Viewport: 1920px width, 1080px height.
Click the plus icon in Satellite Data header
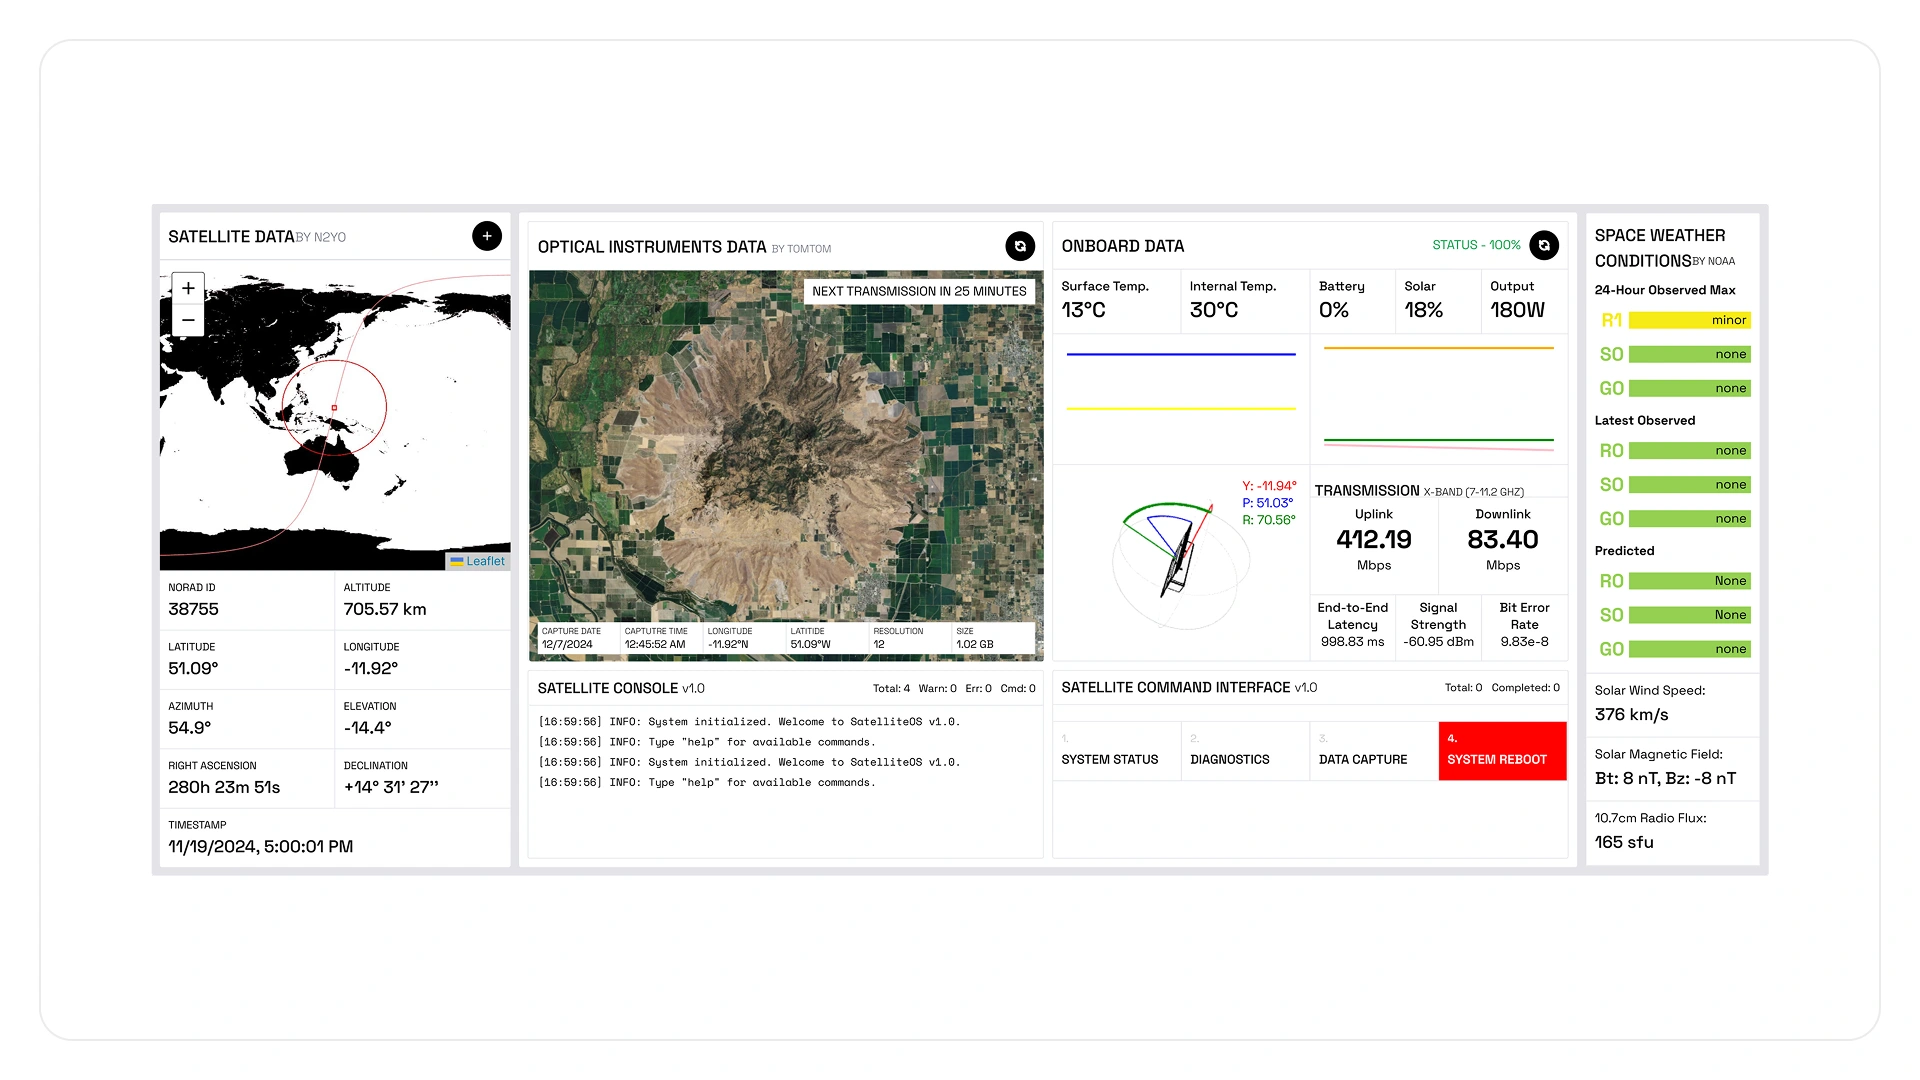487,236
